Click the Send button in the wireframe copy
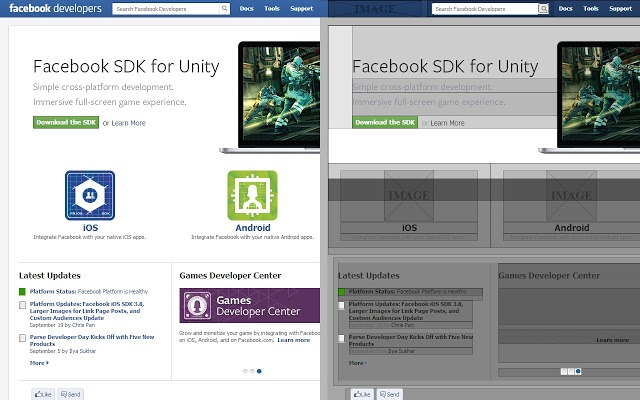Screen dimensions: 640x400 [390, 394]
